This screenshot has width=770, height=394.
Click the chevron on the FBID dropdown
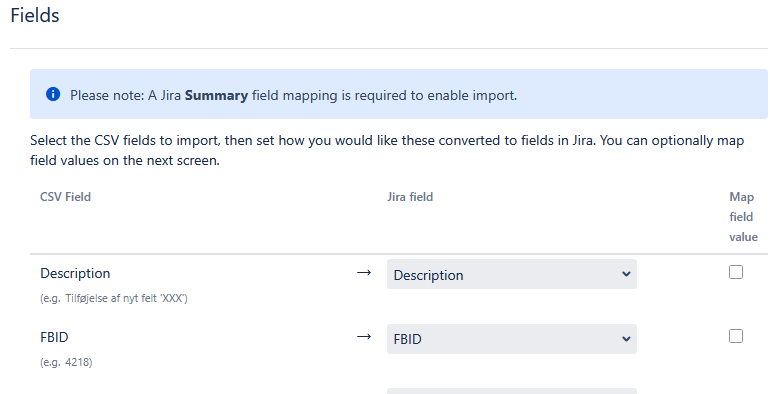click(x=626, y=338)
